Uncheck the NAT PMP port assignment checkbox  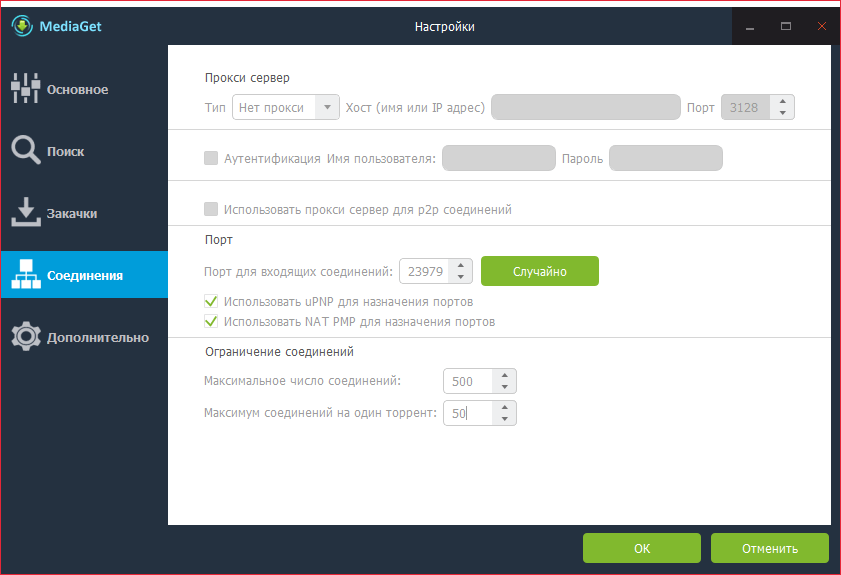click(211, 321)
